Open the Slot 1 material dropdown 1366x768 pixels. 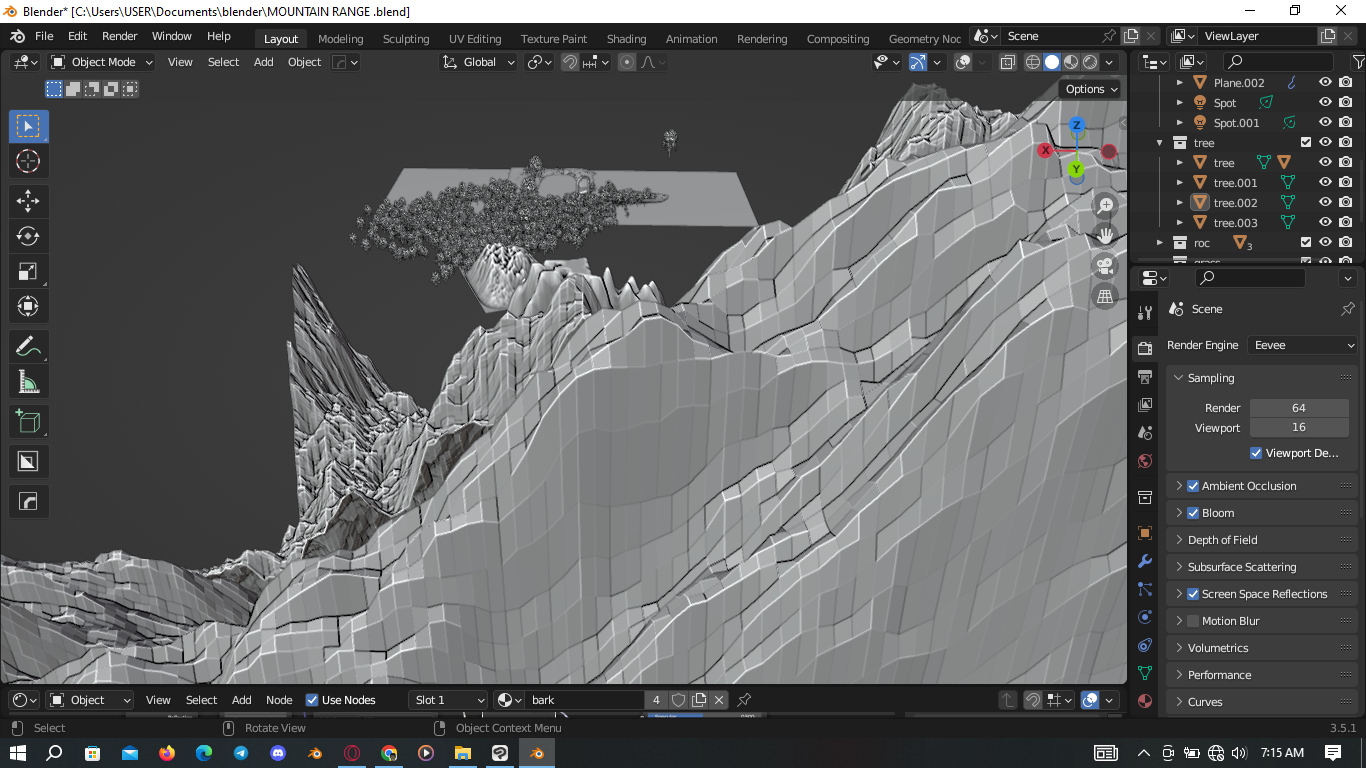coord(448,700)
